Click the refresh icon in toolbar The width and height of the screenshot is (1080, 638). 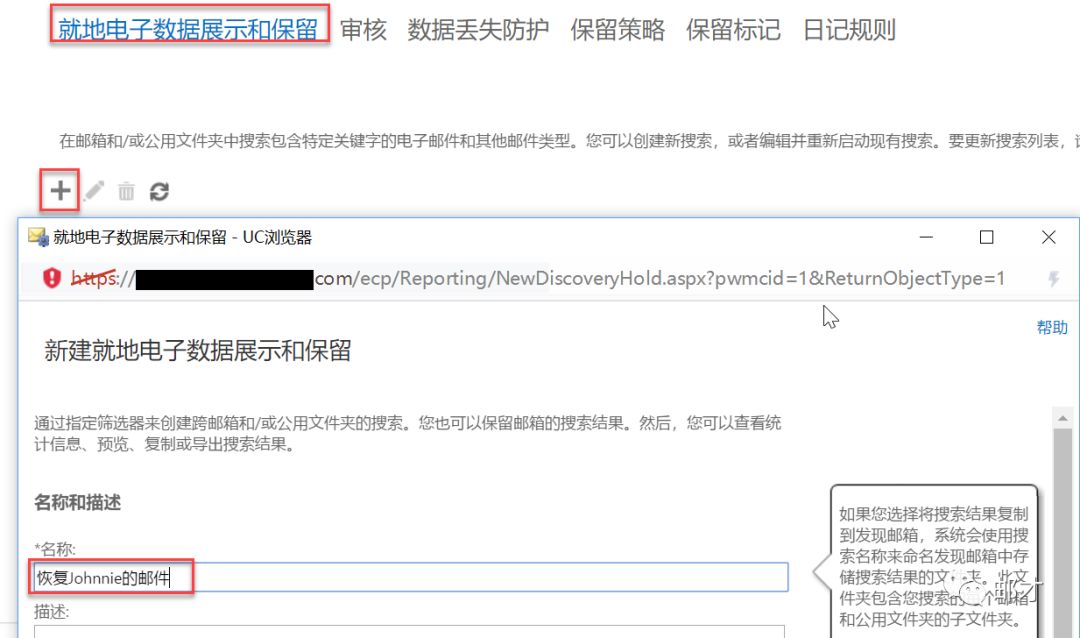[x=158, y=191]
